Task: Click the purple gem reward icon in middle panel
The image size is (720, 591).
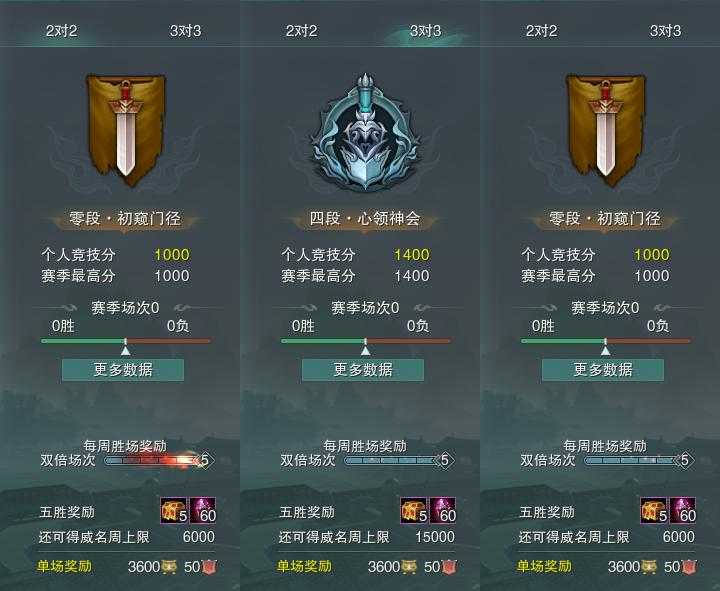Action: (x=443, y=511)
